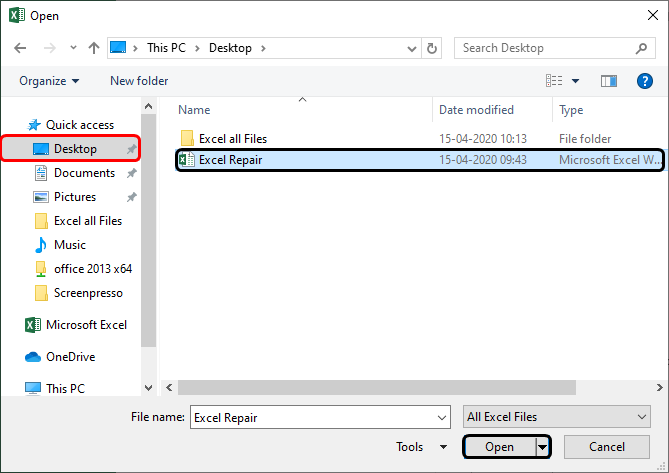Image resolution: width=669 pixels, height=473 pixels.
Task: Open Help with the question mark icon
Action: coord(645,81)
